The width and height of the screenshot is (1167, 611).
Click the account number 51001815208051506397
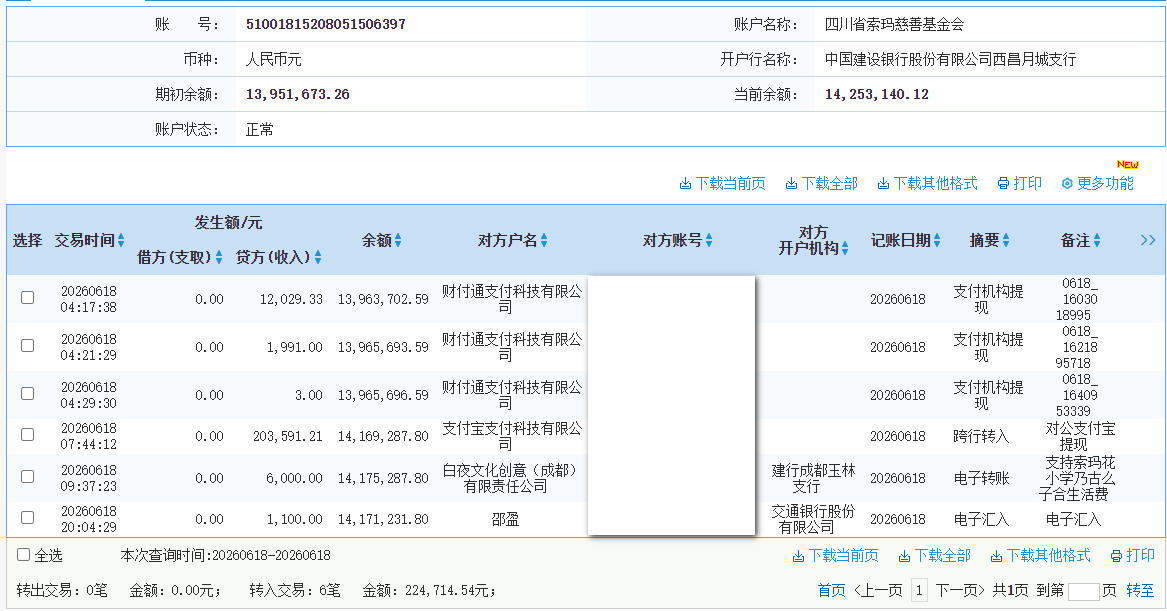point(326,25)
